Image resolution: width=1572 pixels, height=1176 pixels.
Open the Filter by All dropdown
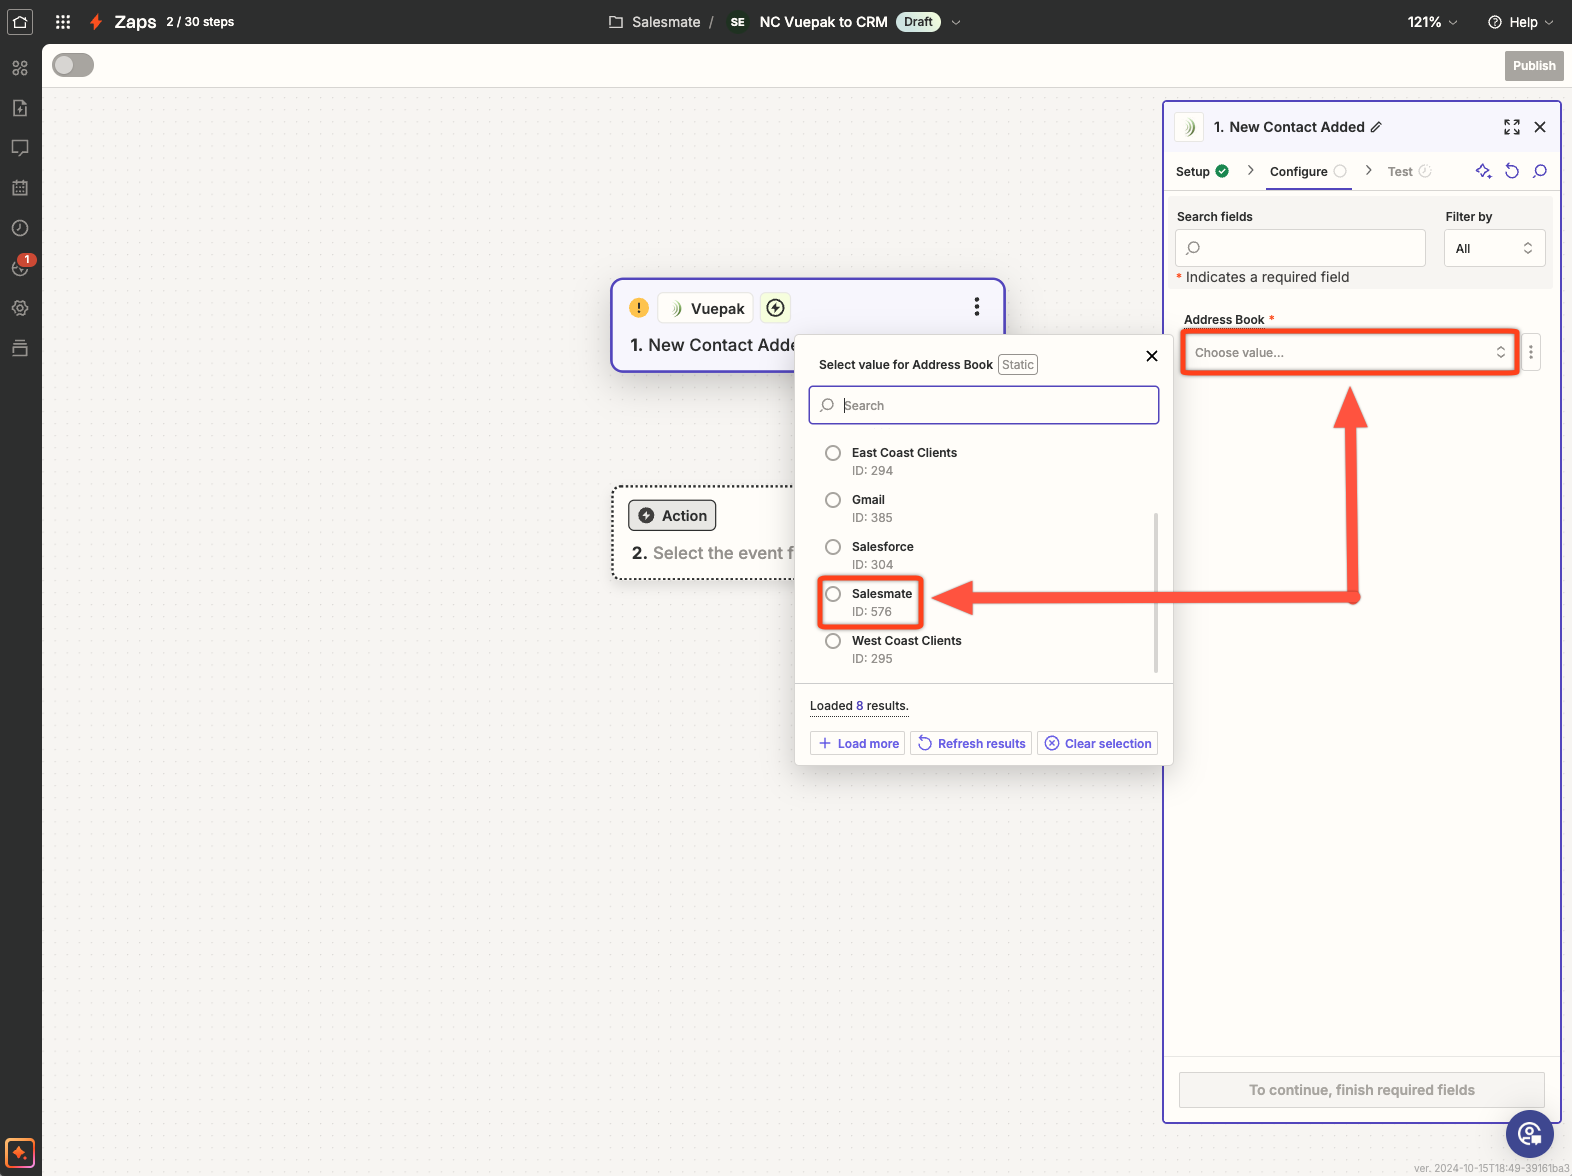coord(1494,248)
